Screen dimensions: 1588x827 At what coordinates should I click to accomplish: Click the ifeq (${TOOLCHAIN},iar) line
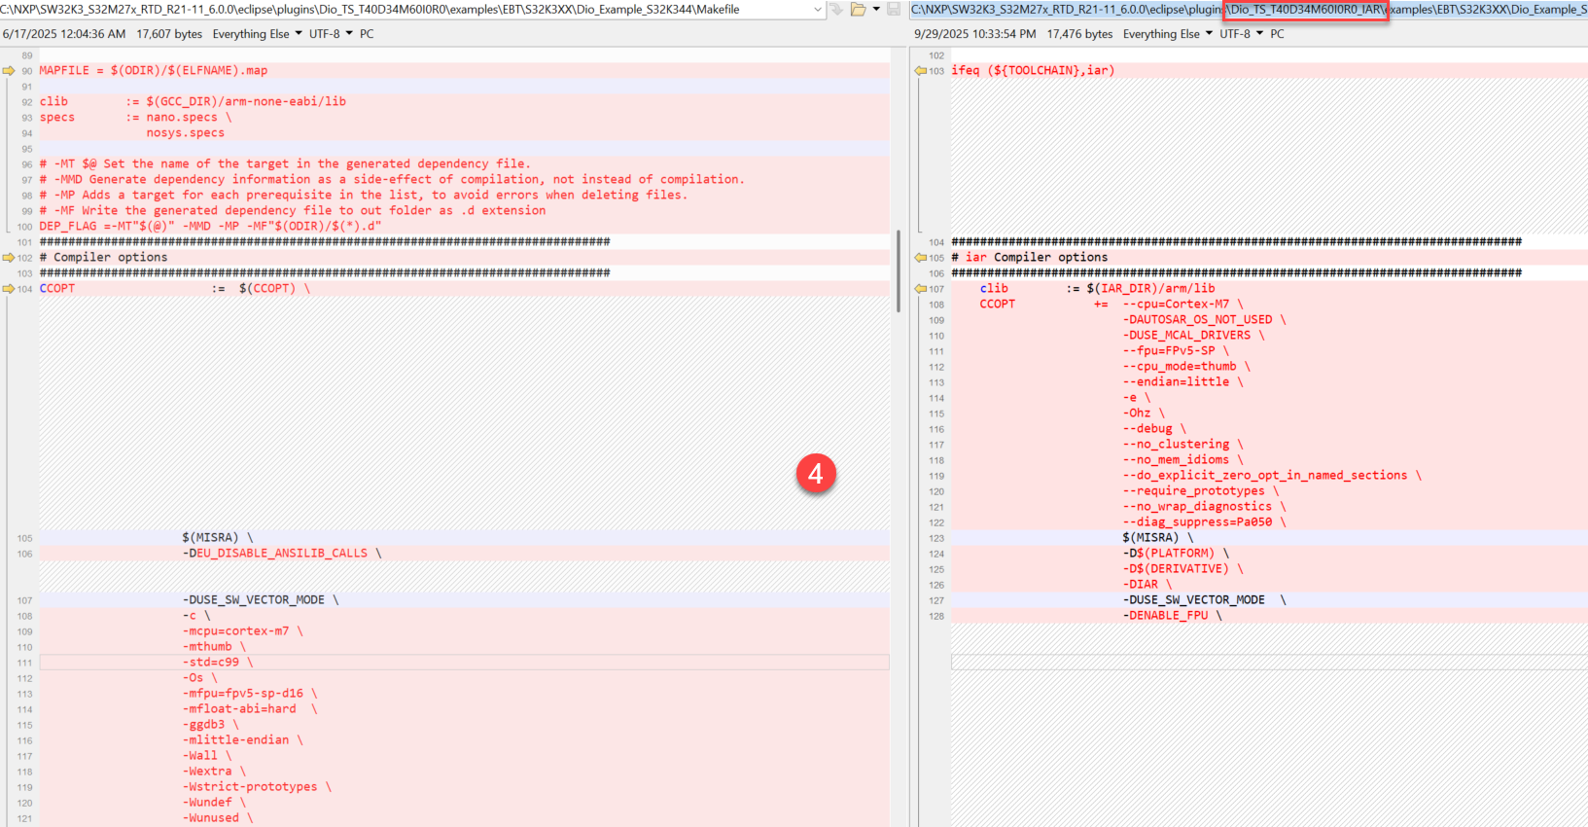click(x=1033, y=71)
